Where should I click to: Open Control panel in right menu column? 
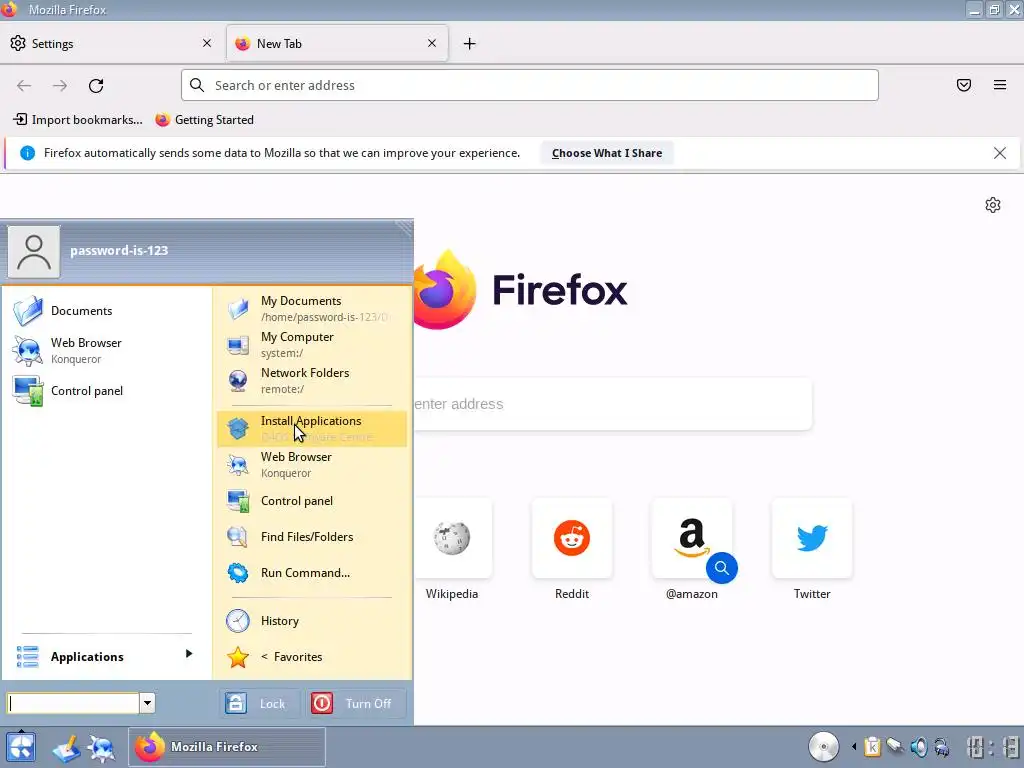(x=312, y=501)
